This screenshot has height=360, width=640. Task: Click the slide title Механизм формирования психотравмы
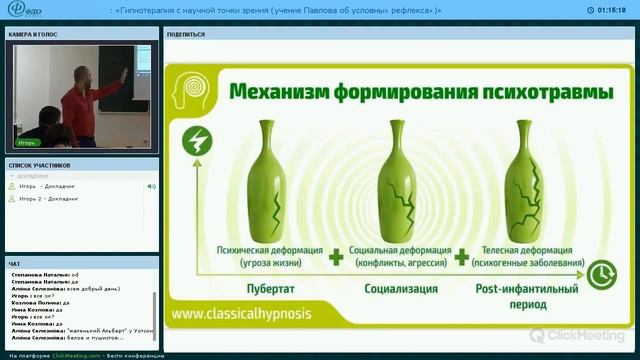click(x=421, y=91)
